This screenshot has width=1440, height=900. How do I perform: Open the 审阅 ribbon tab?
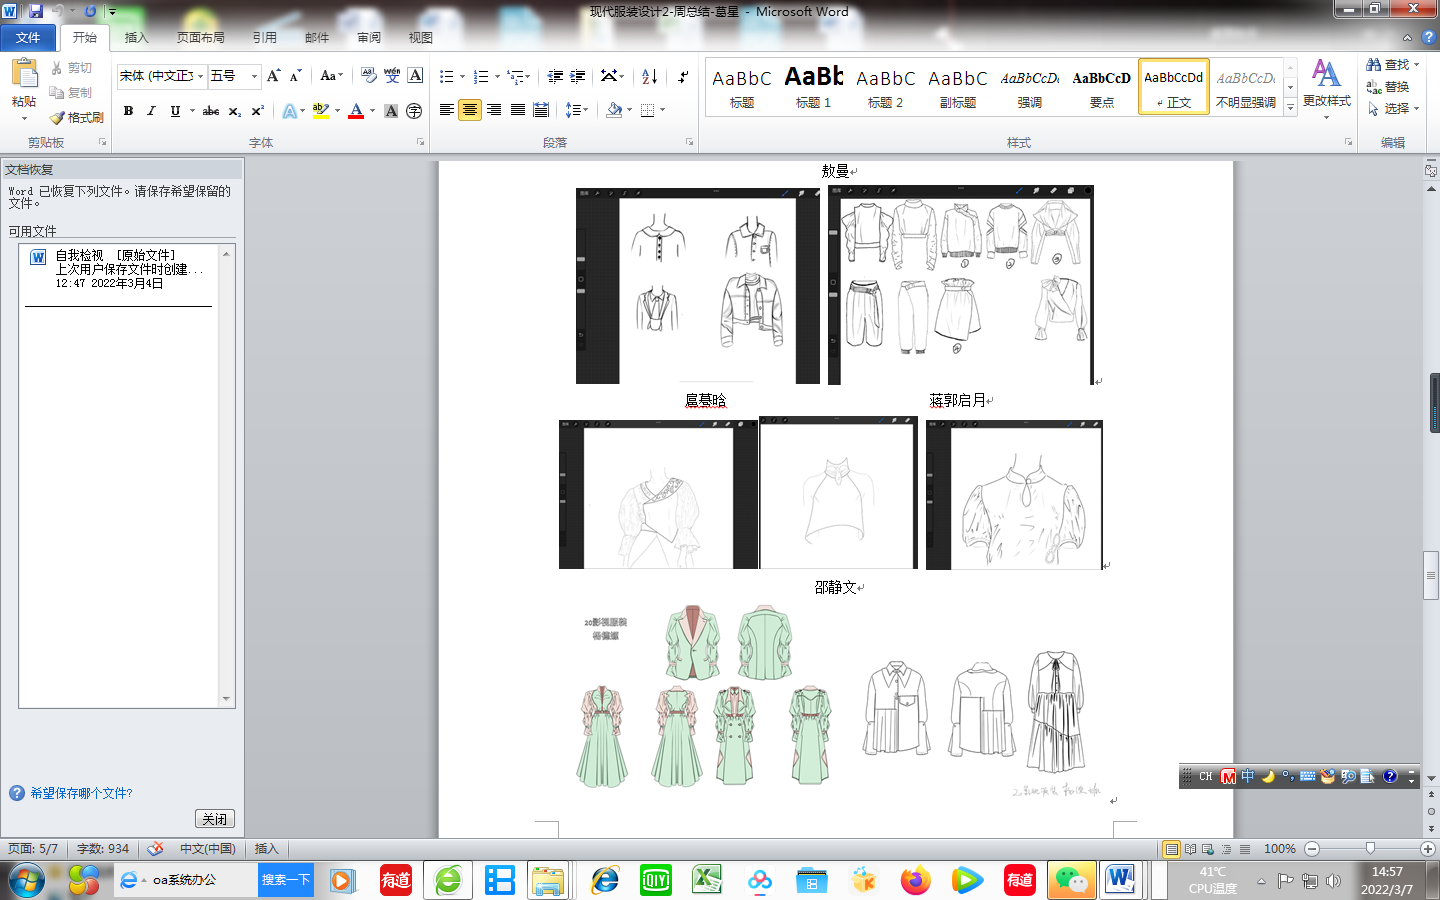coord(369,38)
